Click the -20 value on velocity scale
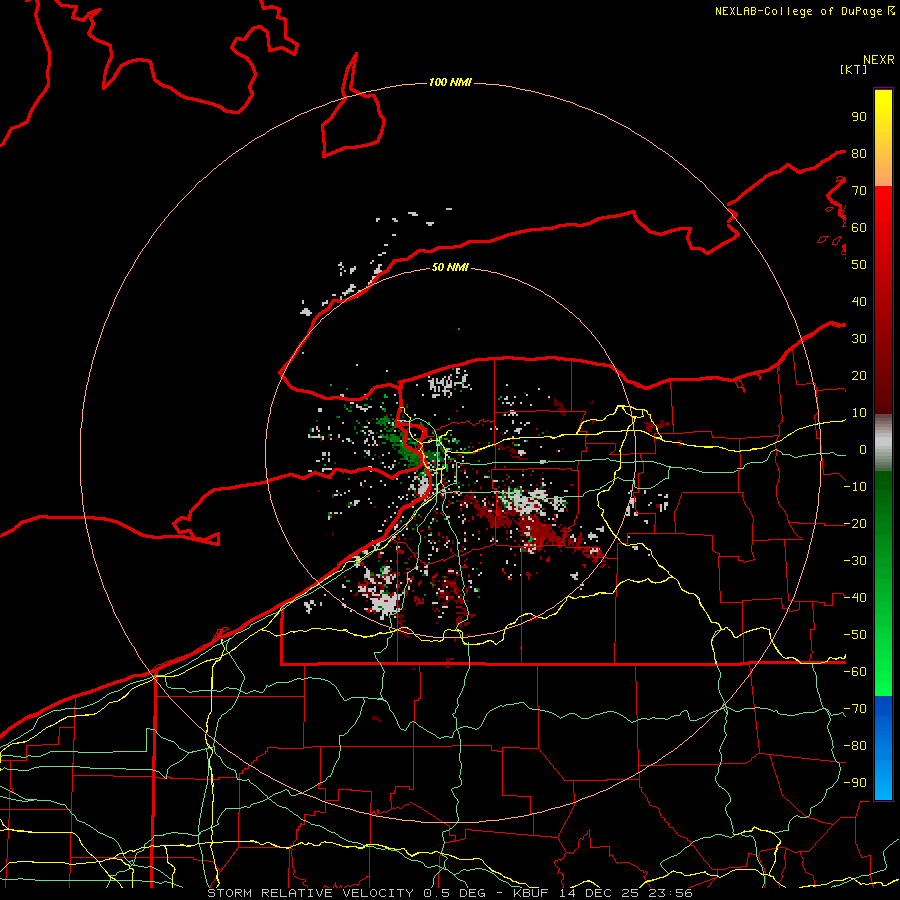The image size is (900, 900). click(855, 523)
